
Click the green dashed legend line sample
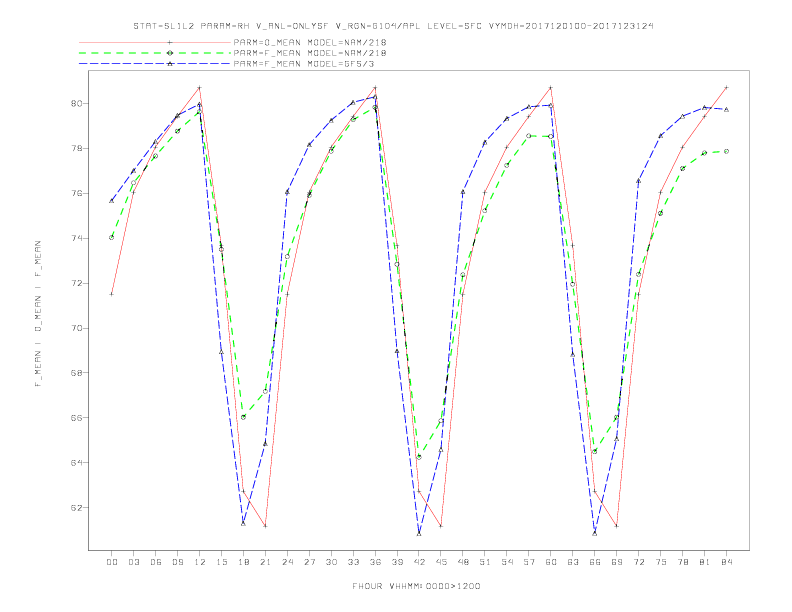tap(155, 53)
